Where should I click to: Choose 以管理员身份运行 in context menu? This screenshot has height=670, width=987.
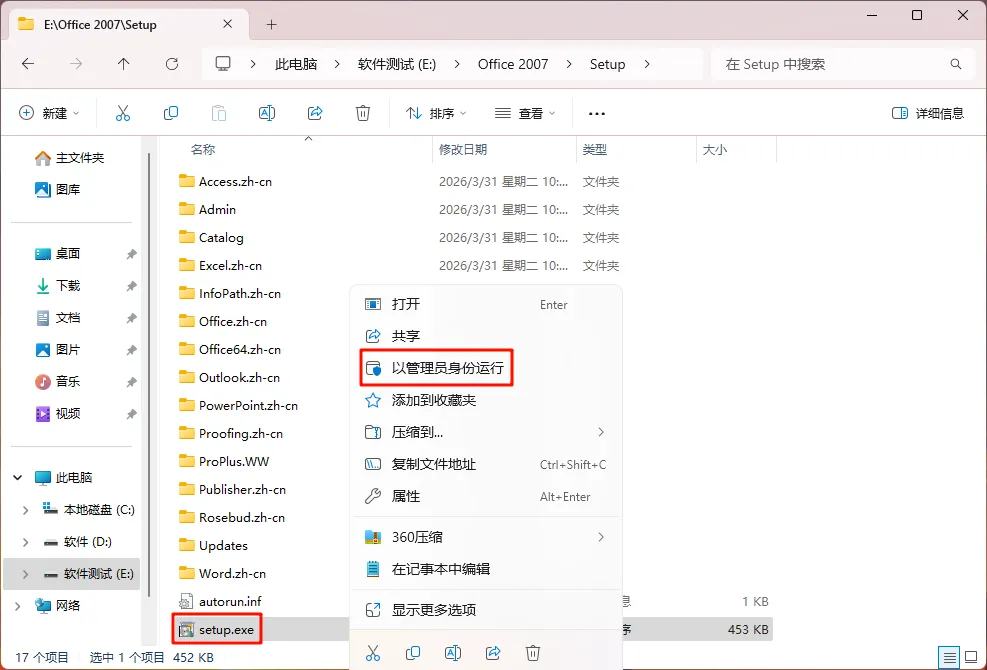[485, 368]
